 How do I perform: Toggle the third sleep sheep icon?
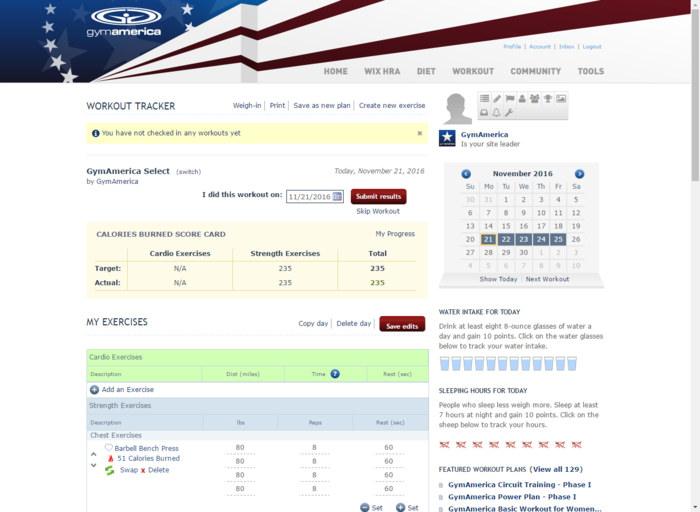pos(477,445)
